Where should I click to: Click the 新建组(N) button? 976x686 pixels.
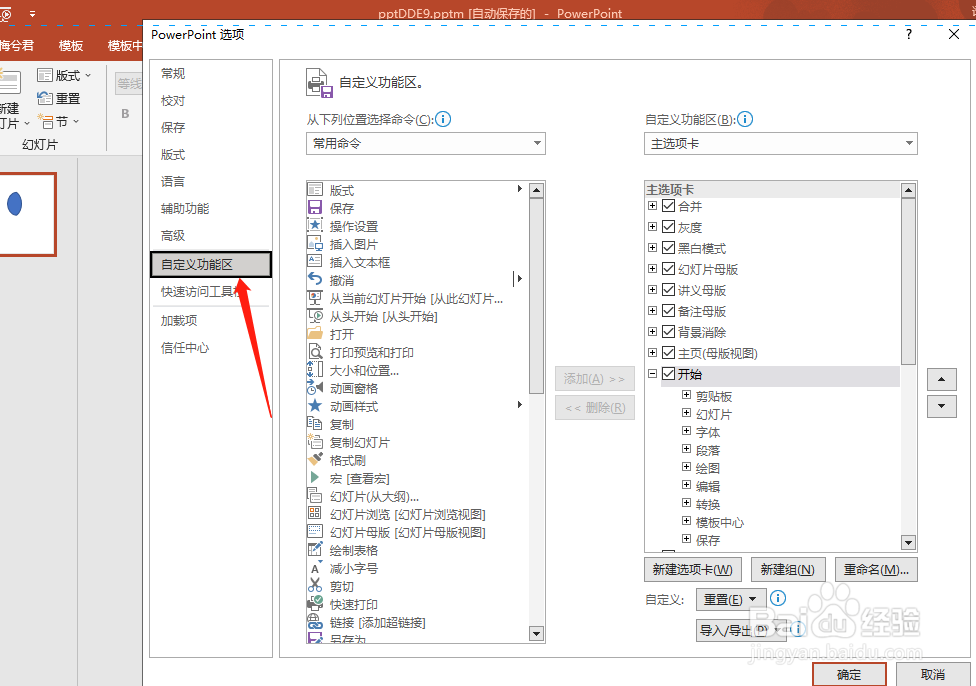point(787,570)
